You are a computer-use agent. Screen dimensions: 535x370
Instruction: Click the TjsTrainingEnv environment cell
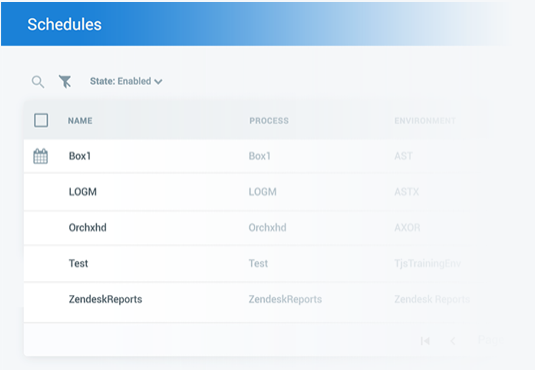click(428, 264)
